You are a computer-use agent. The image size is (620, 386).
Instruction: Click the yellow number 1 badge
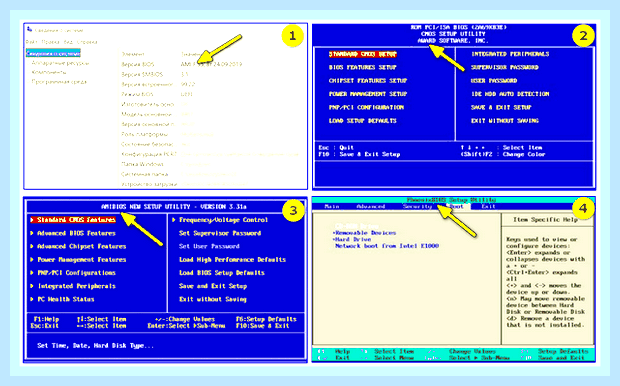(x=293, y=36)
